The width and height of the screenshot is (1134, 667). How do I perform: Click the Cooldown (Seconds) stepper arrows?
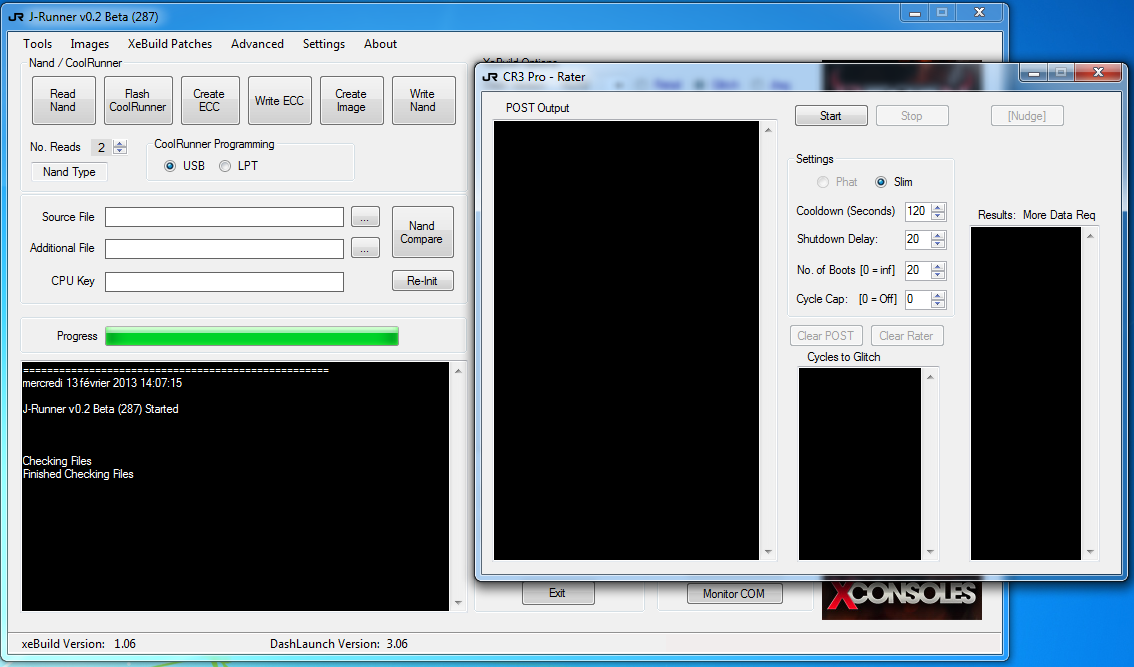(938, 211)
